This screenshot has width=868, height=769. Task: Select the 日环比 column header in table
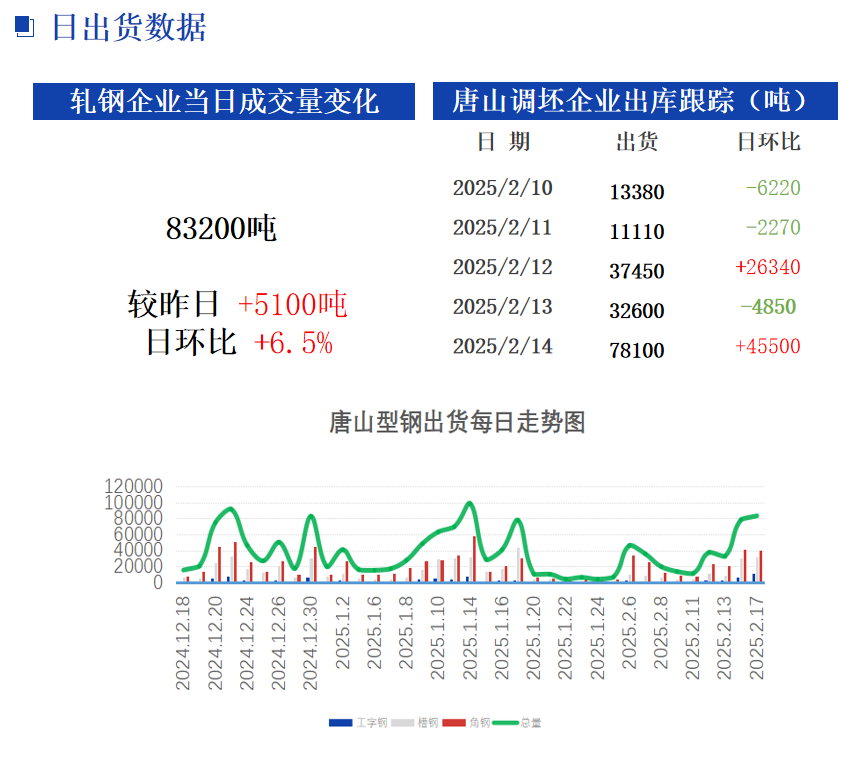coord(768,142)
